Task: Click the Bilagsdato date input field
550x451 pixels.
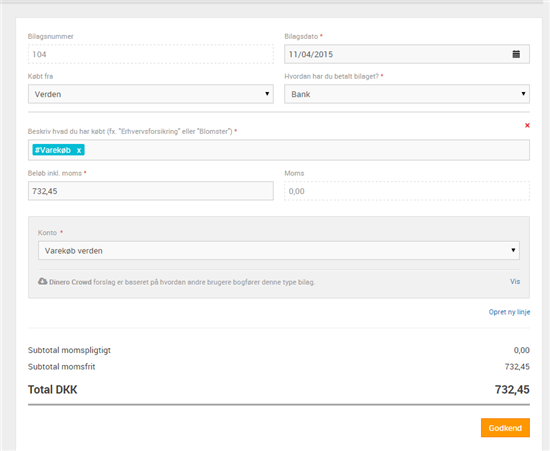Action: tap(407, 54)
